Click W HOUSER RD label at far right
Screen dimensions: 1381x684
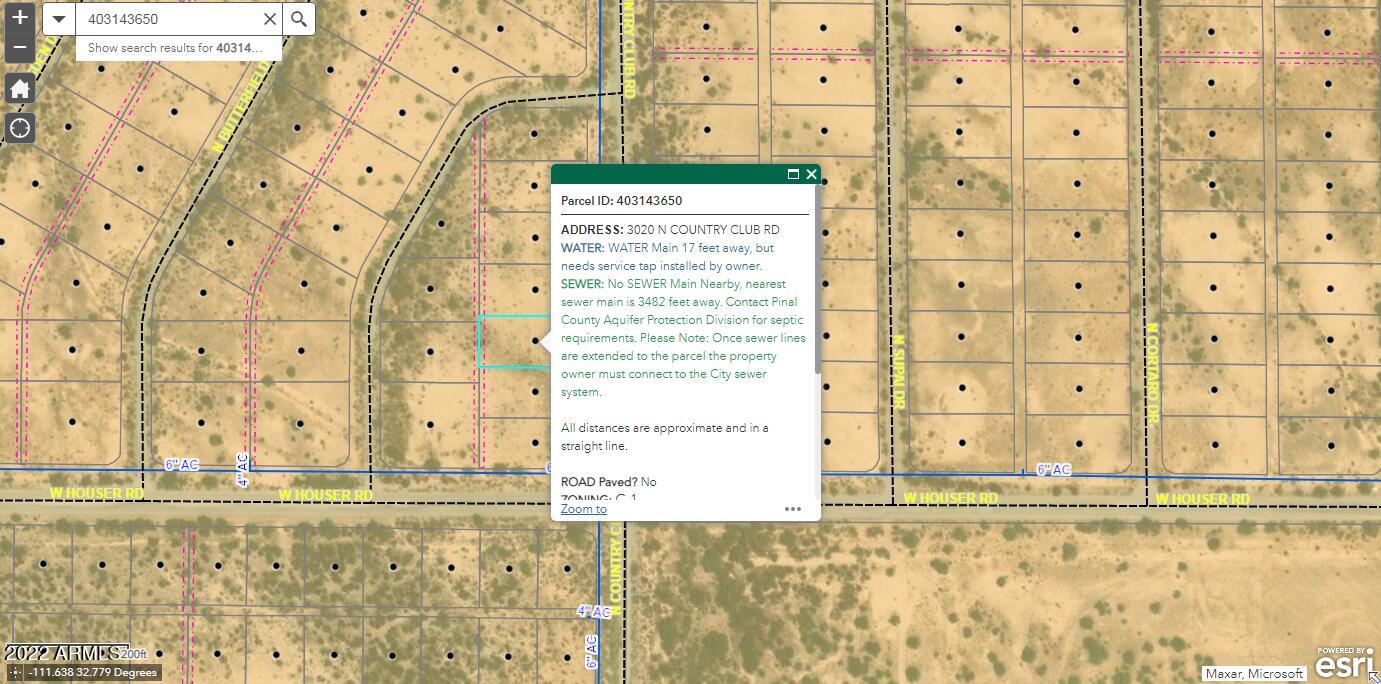1202,498
